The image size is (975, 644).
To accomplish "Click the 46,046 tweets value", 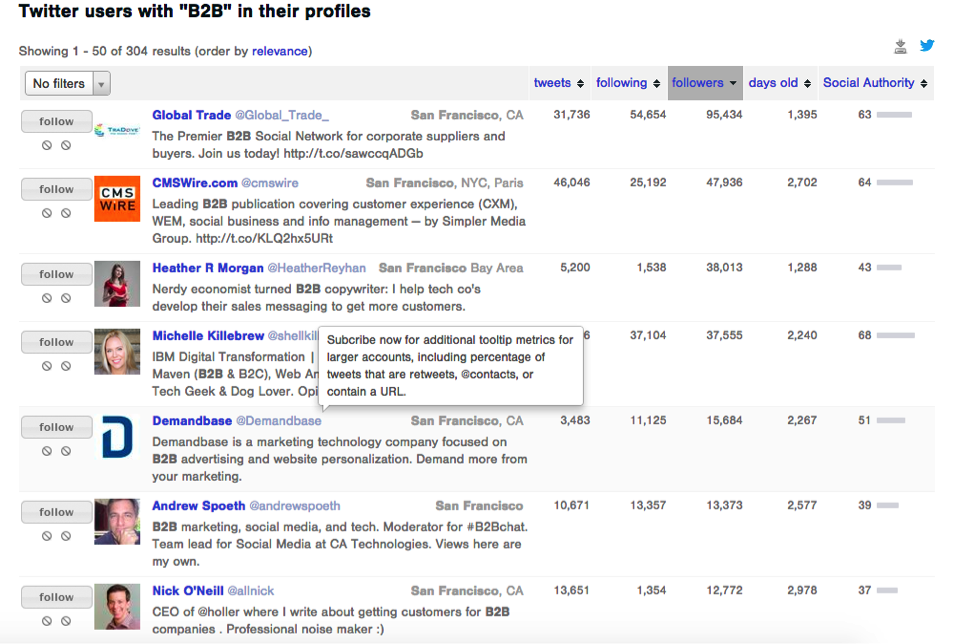I will (x=571, y=183).
